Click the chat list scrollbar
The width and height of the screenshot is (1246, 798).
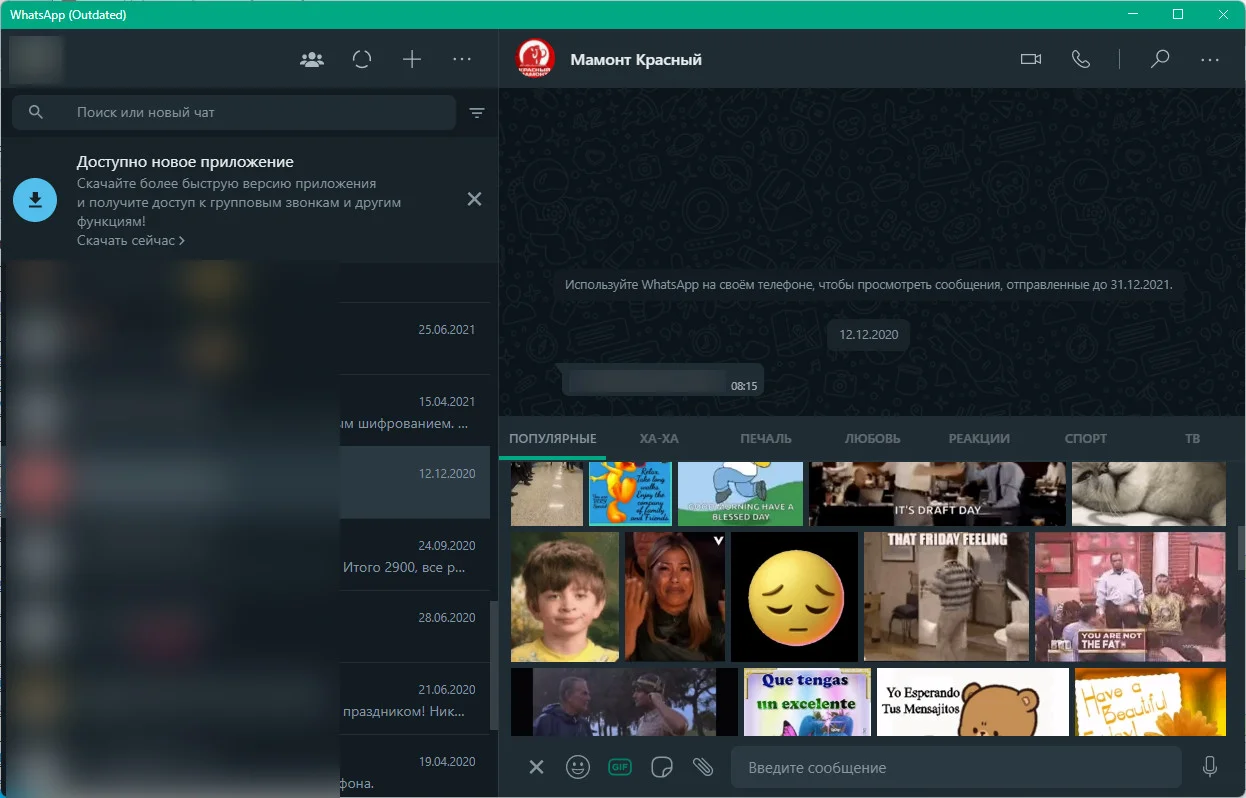[x=494, y=663]
